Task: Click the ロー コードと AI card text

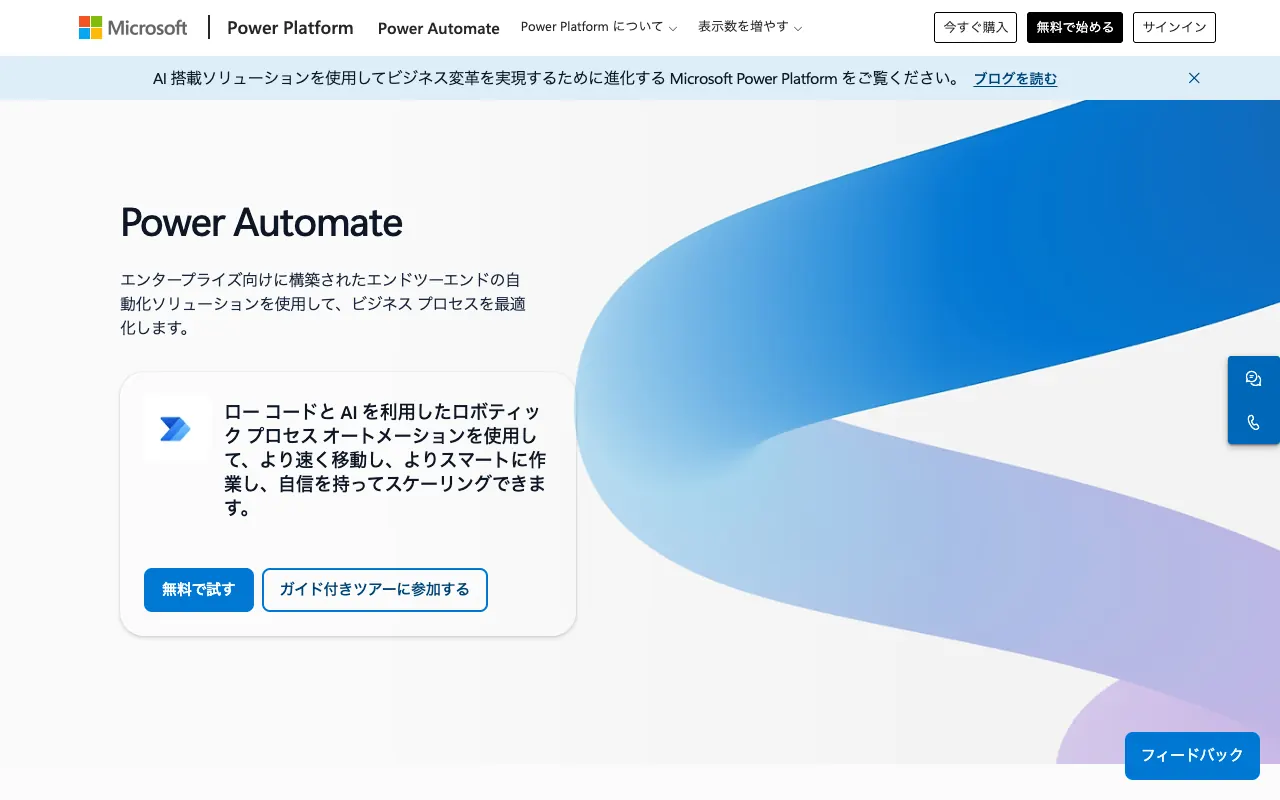Action: pyautogui.click(x=386, y=460)
